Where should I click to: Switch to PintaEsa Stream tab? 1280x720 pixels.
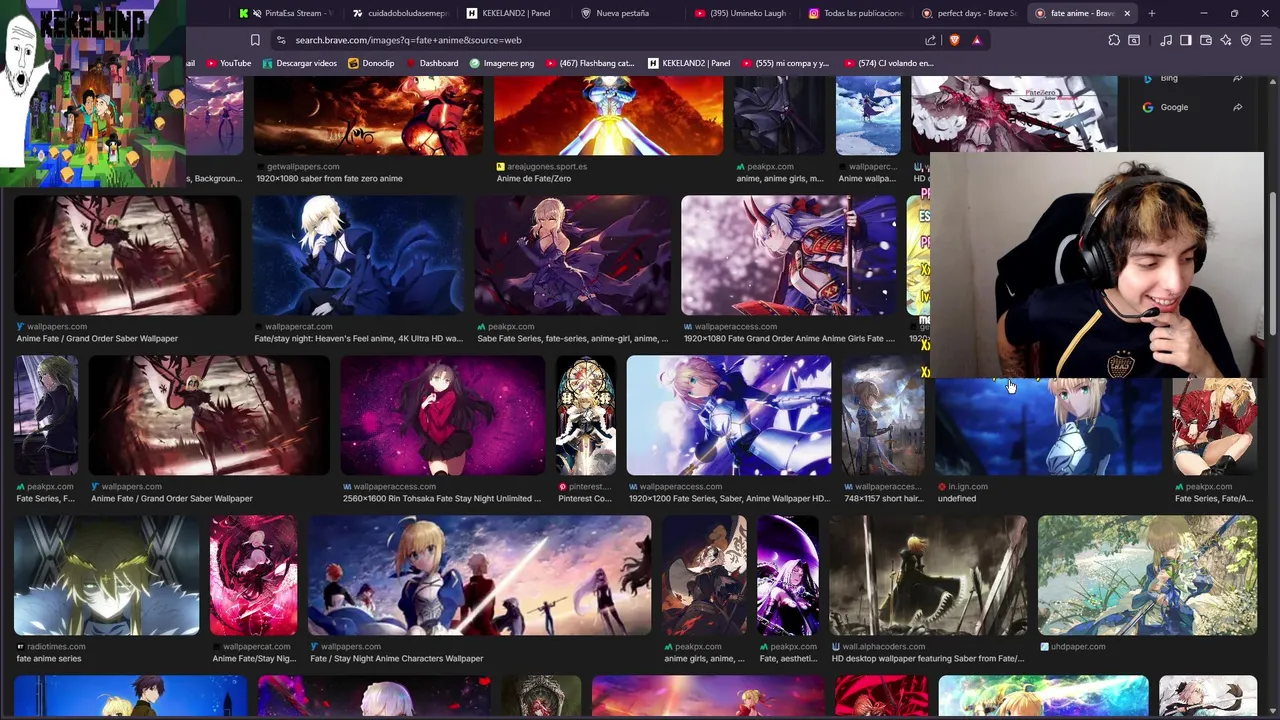click(285, 13)
